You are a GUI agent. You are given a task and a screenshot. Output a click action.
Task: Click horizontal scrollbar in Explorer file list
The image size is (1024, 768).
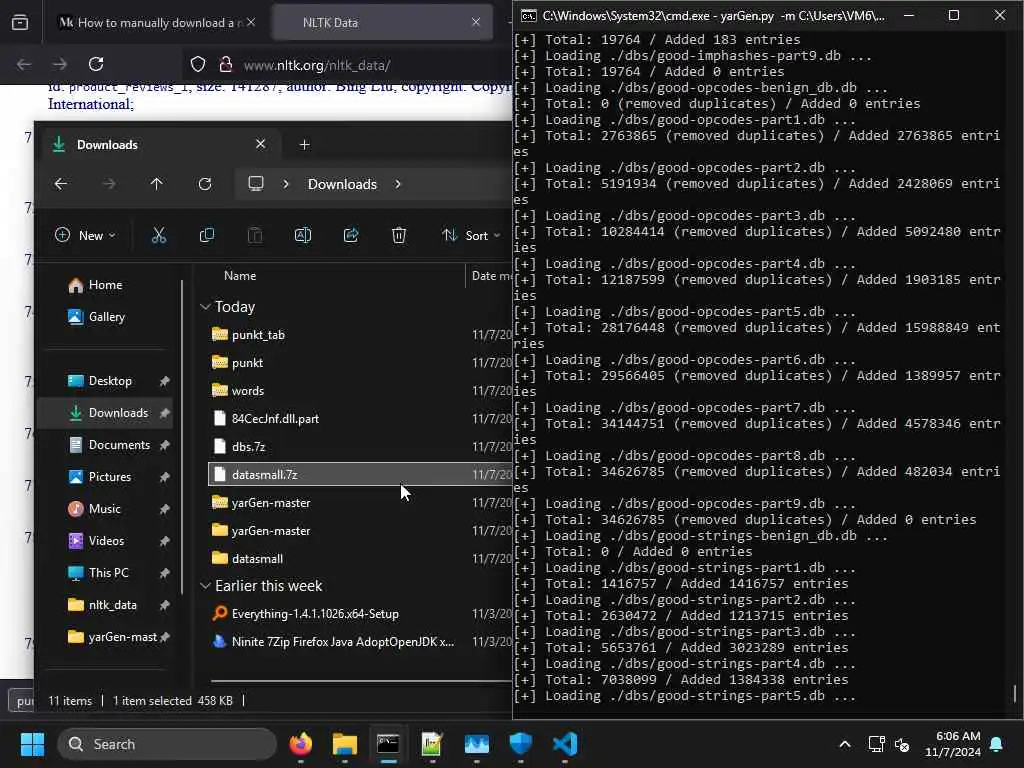pyautogui.click(x=360, y=681)
